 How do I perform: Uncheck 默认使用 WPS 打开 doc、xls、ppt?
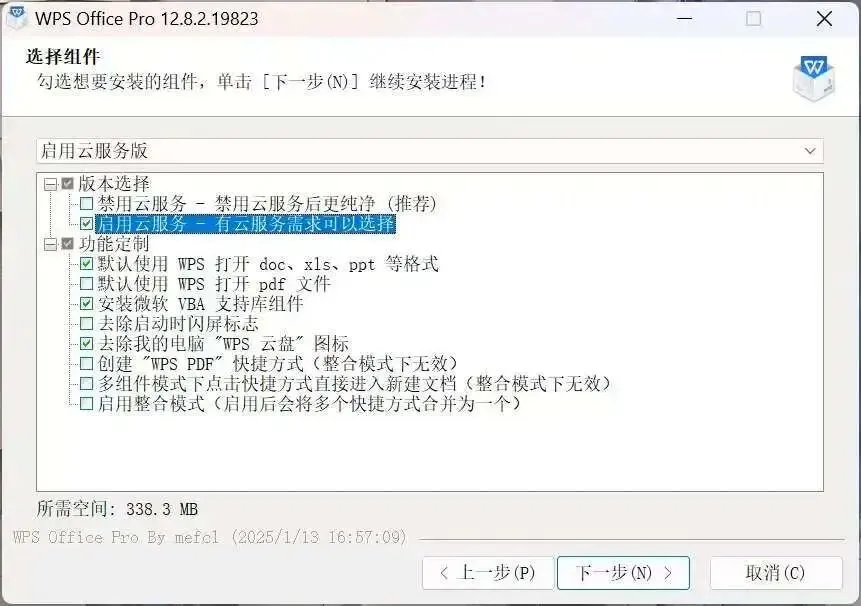point(86,263)
